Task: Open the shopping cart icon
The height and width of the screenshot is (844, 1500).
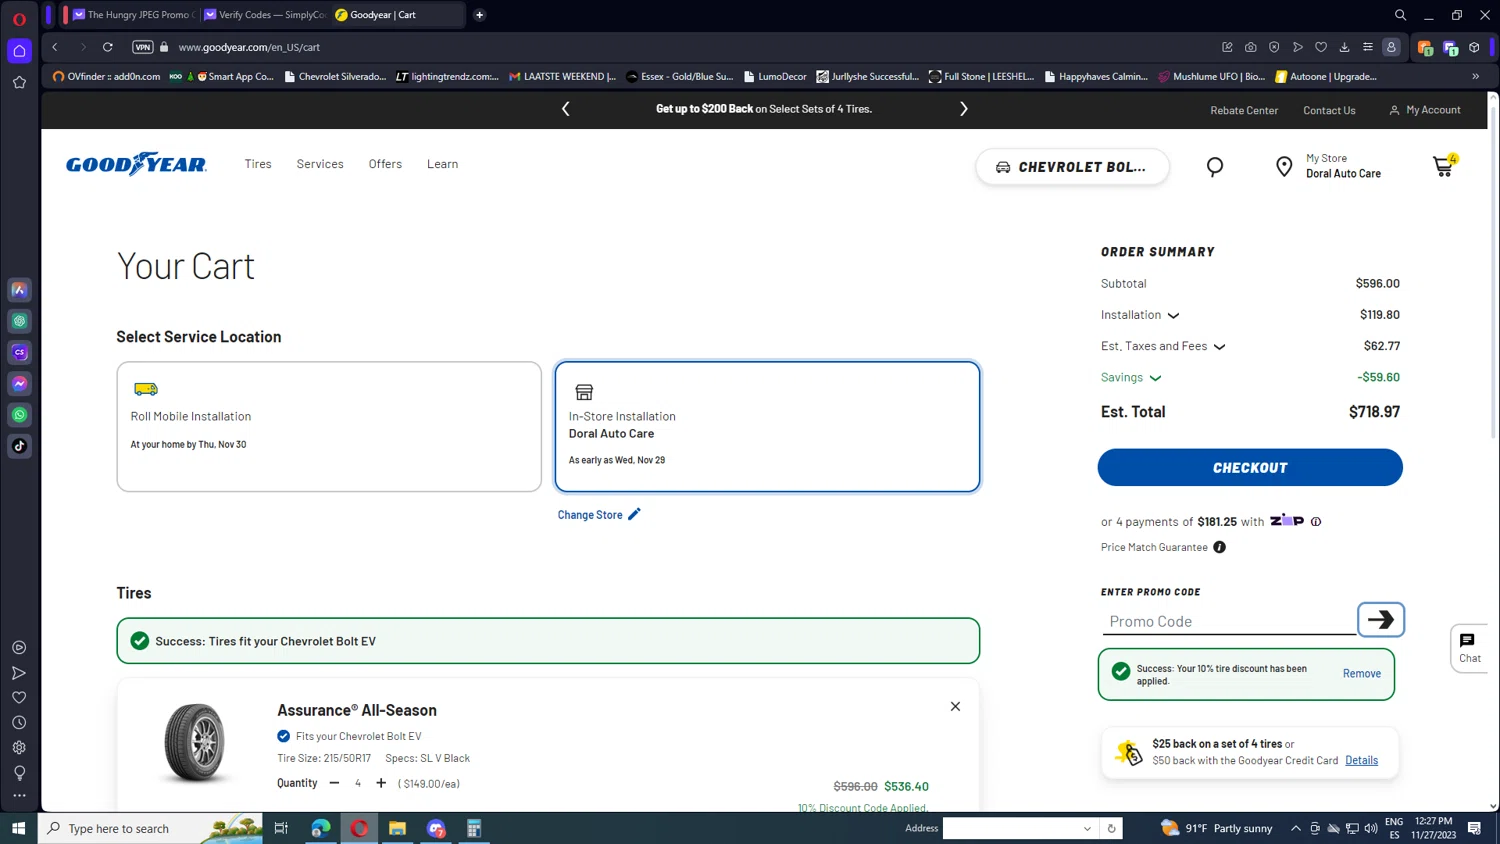Action: coord(1444,166)
